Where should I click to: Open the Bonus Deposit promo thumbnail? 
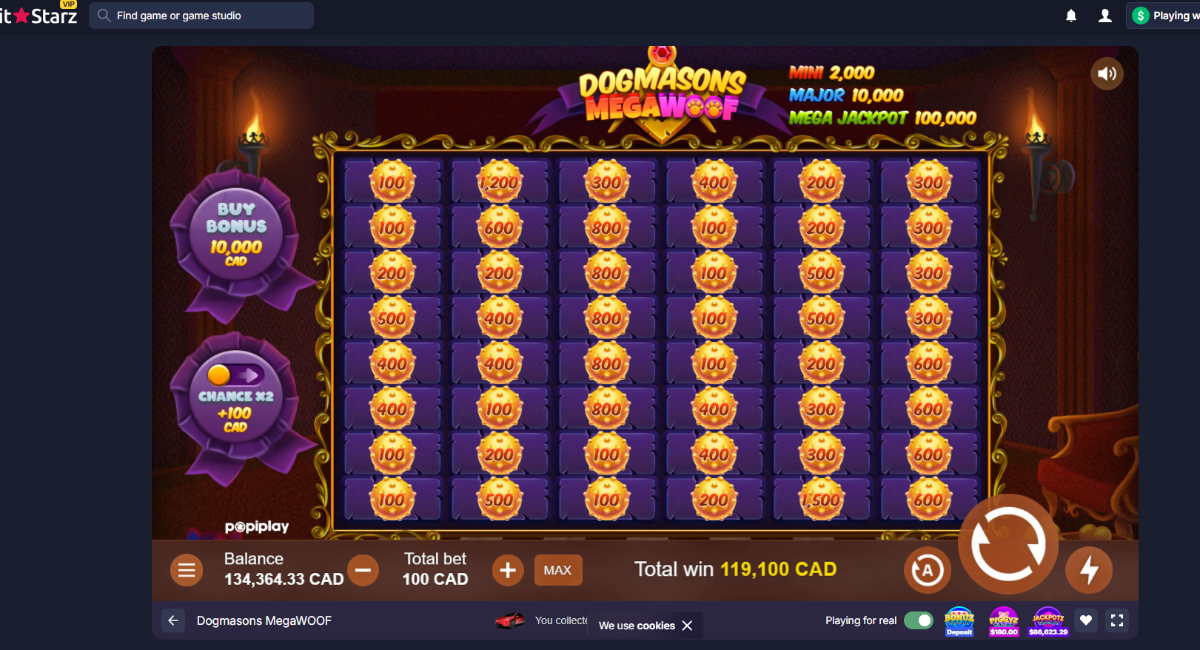tap(959, 621)
